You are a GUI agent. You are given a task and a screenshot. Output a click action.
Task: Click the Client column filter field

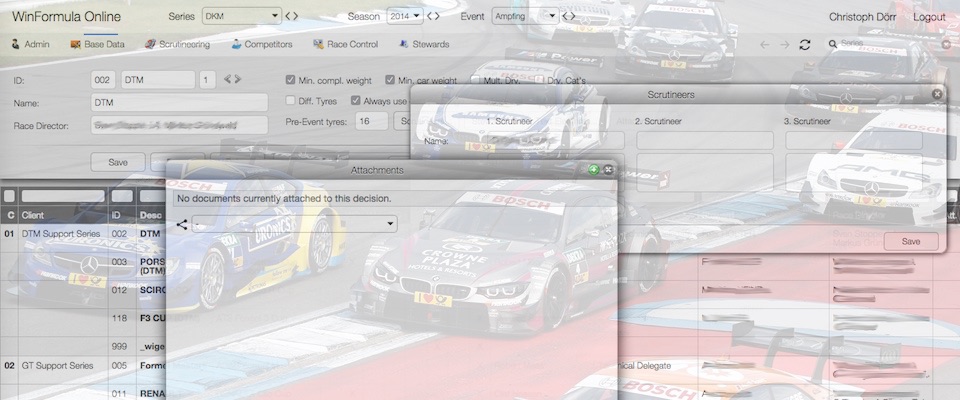pyautogui.click(x=62, y=196)
